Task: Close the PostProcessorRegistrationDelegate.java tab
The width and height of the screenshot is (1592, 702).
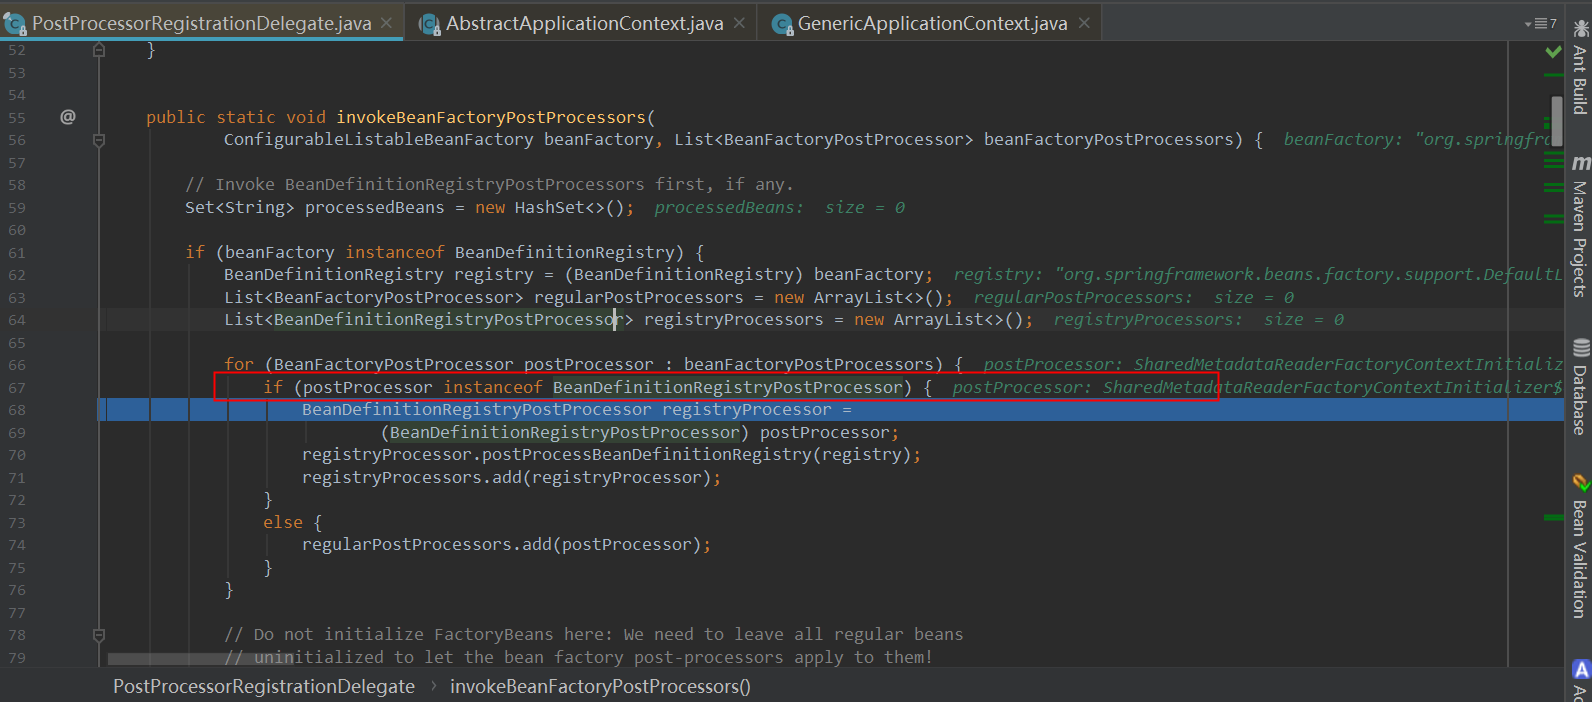Action: pos(386,23)
